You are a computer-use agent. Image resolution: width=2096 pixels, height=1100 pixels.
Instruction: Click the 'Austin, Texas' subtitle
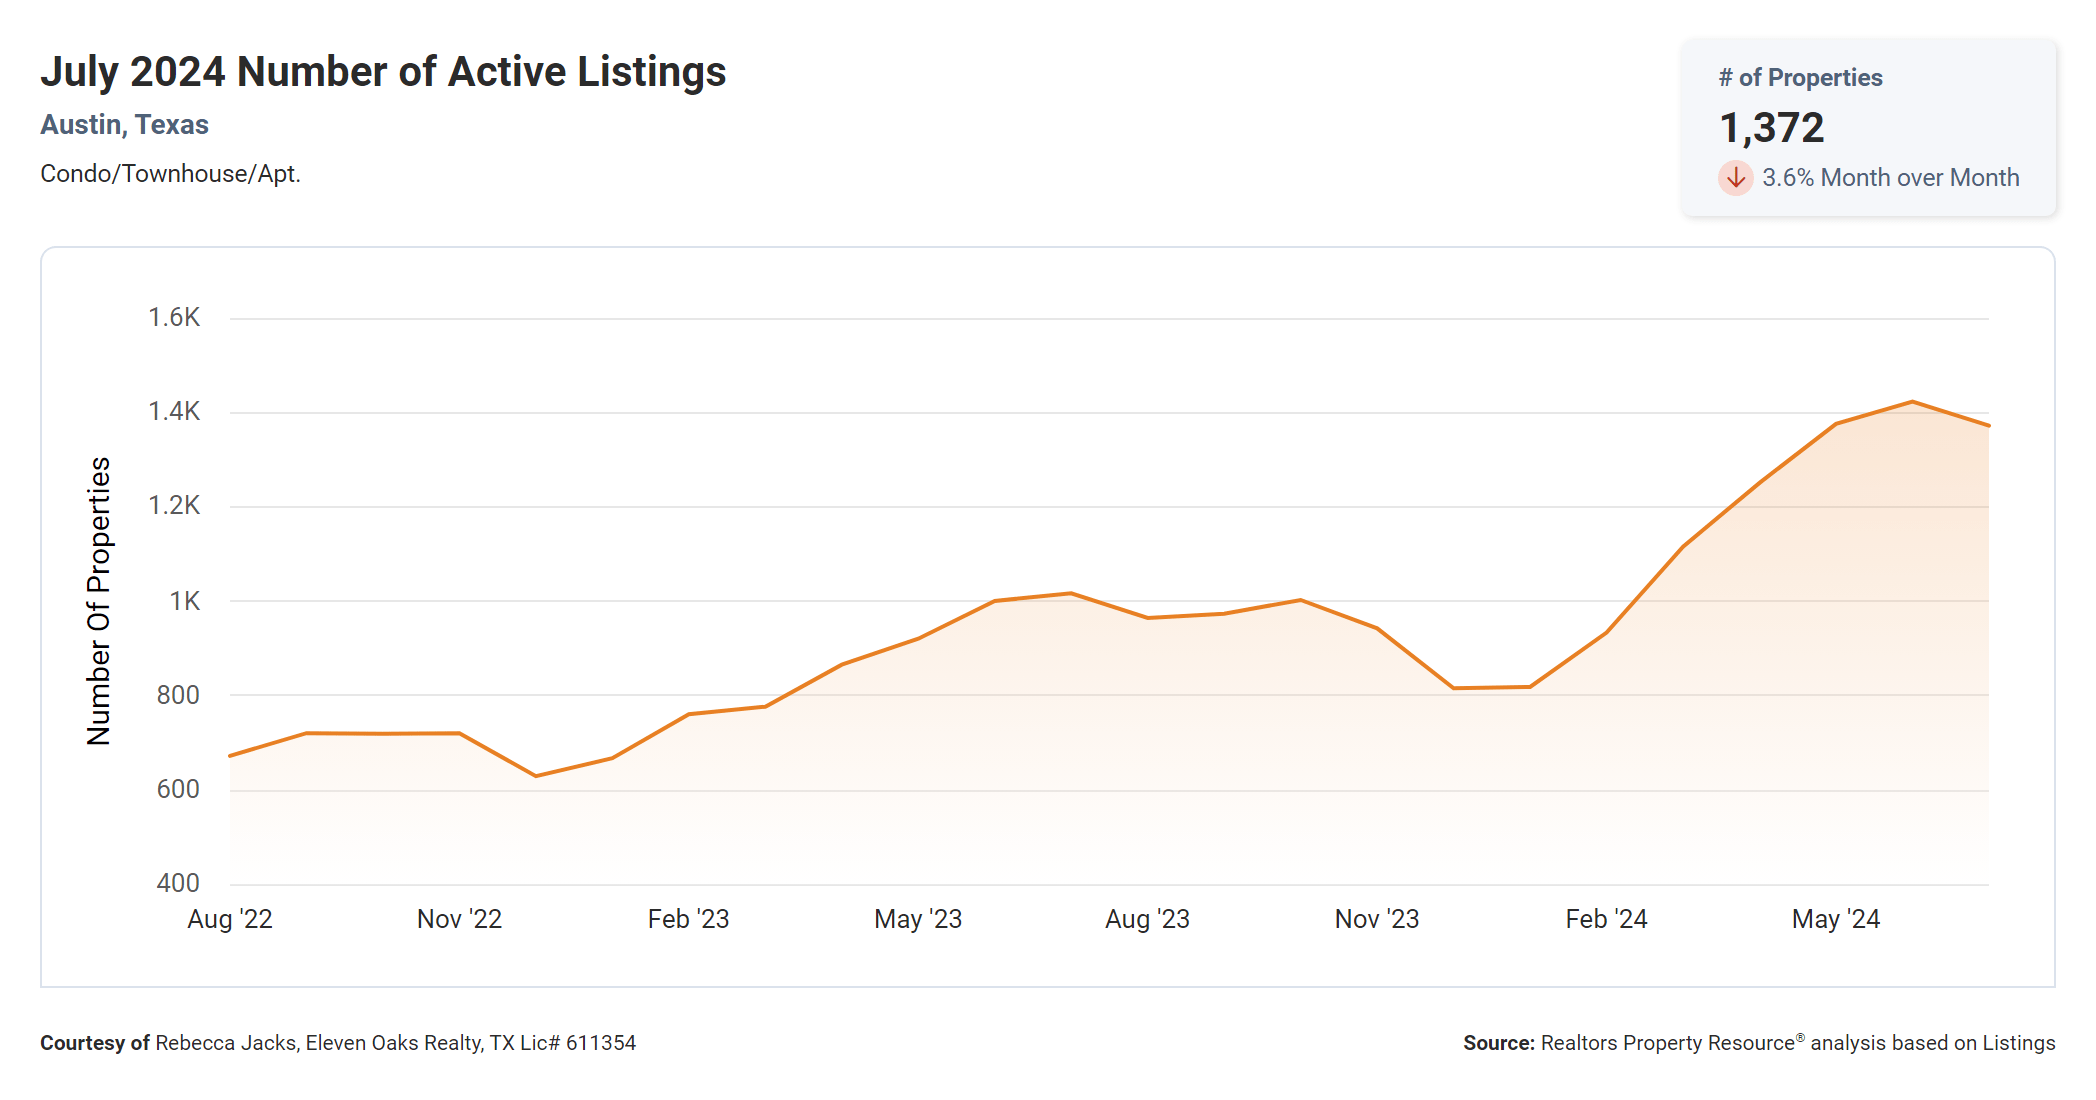[x=124, y=125]
